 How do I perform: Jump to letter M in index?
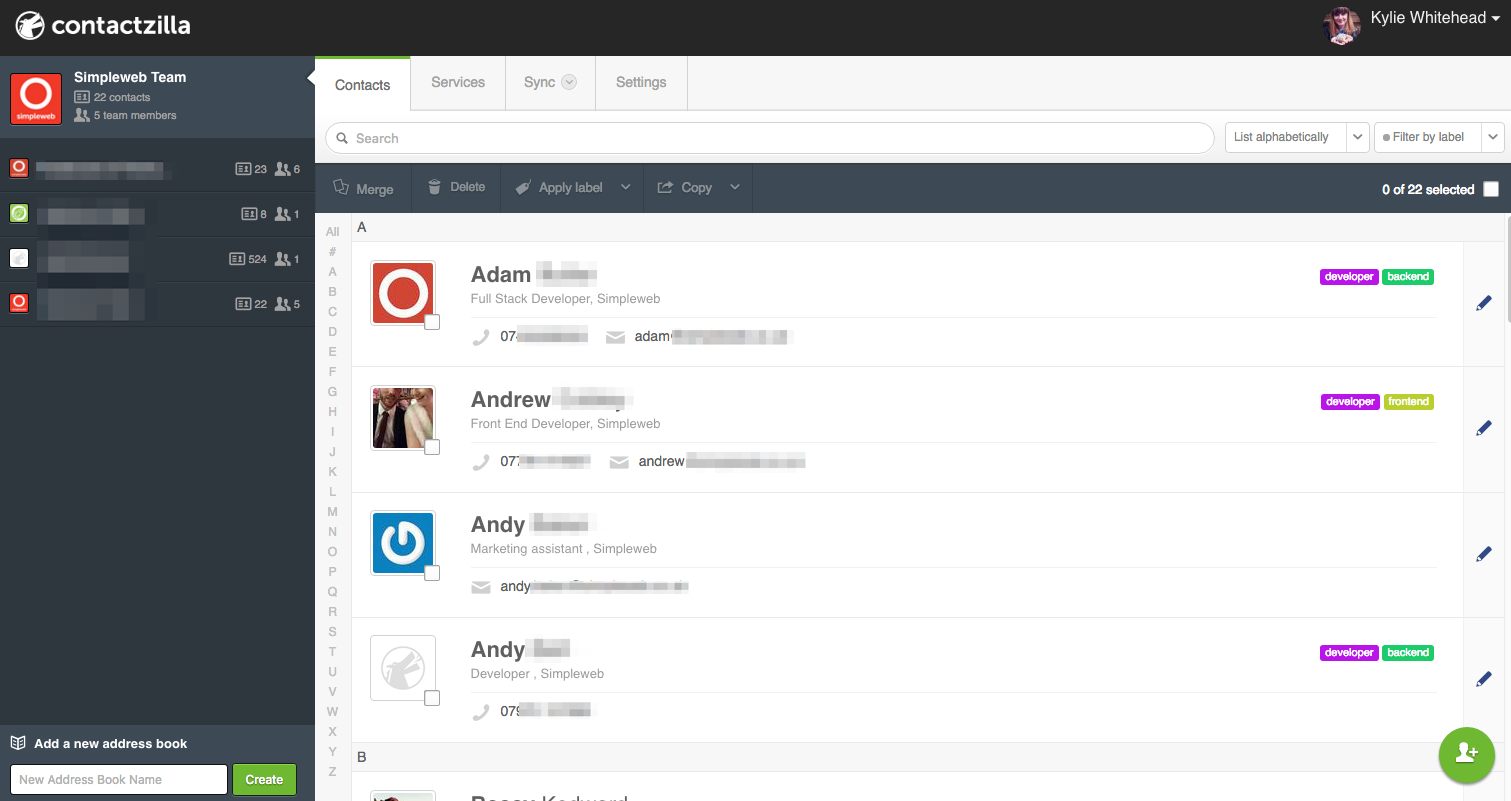333,512
